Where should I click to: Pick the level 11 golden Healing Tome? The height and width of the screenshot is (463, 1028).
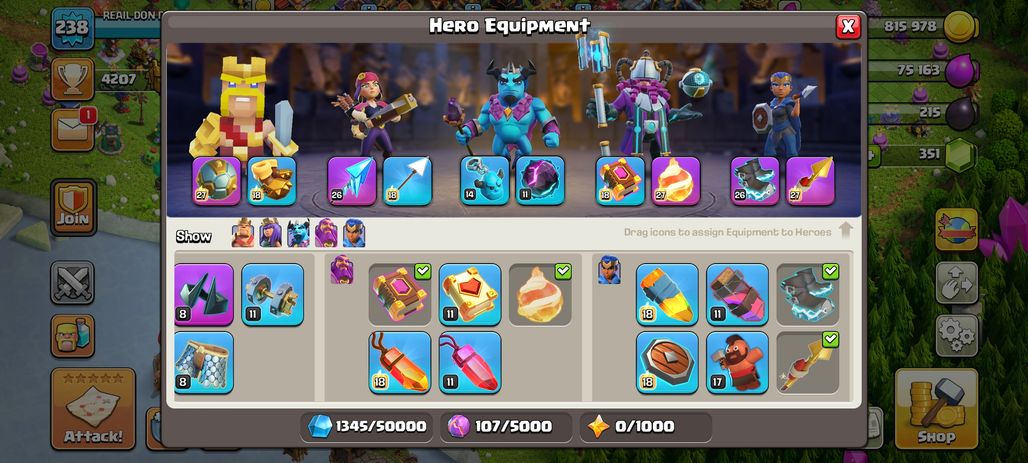[x=470, y=294]
